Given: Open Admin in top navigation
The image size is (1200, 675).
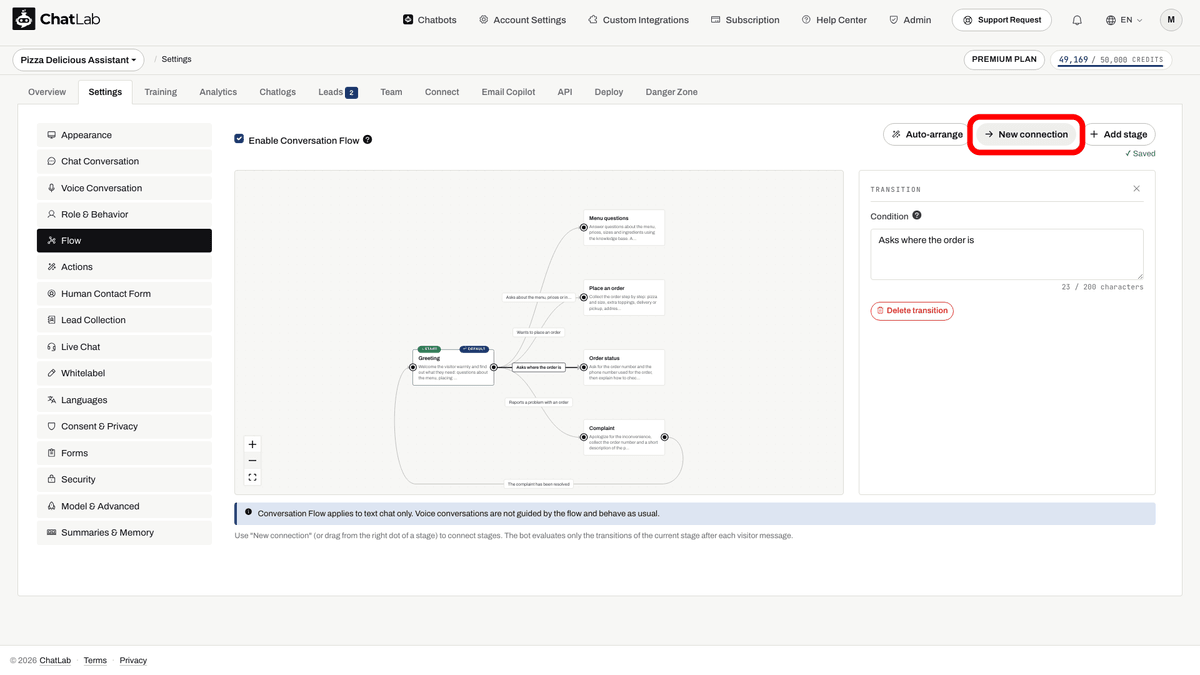Looking at the screenshot, I should 910,20.
